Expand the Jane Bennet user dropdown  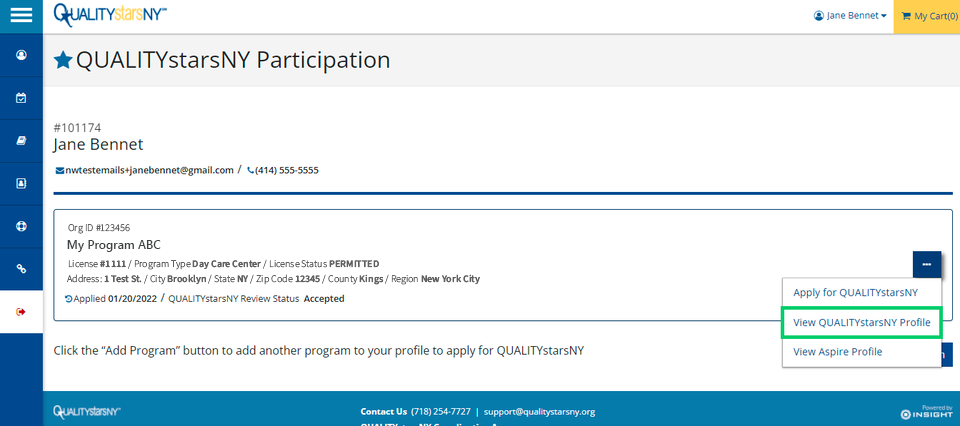(x=850, y=16)
